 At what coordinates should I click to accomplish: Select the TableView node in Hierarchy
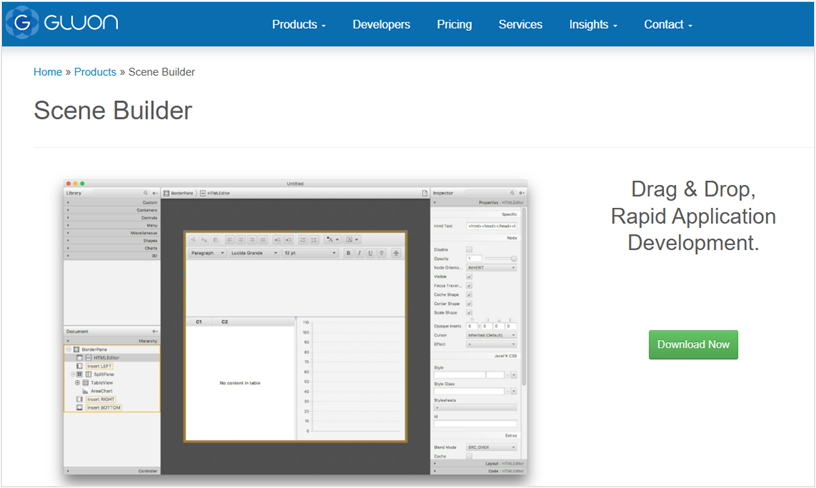pyautogui.click(x=102, y=382)
